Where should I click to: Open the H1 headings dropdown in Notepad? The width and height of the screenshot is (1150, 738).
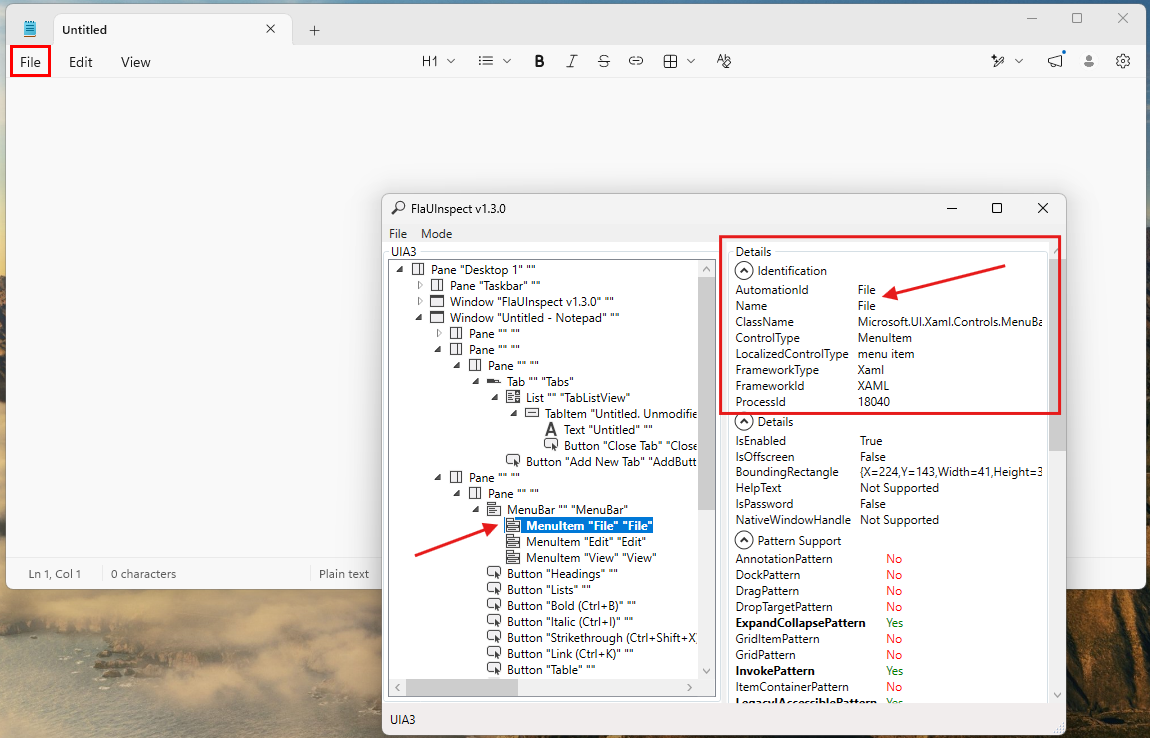click(438, 61)
